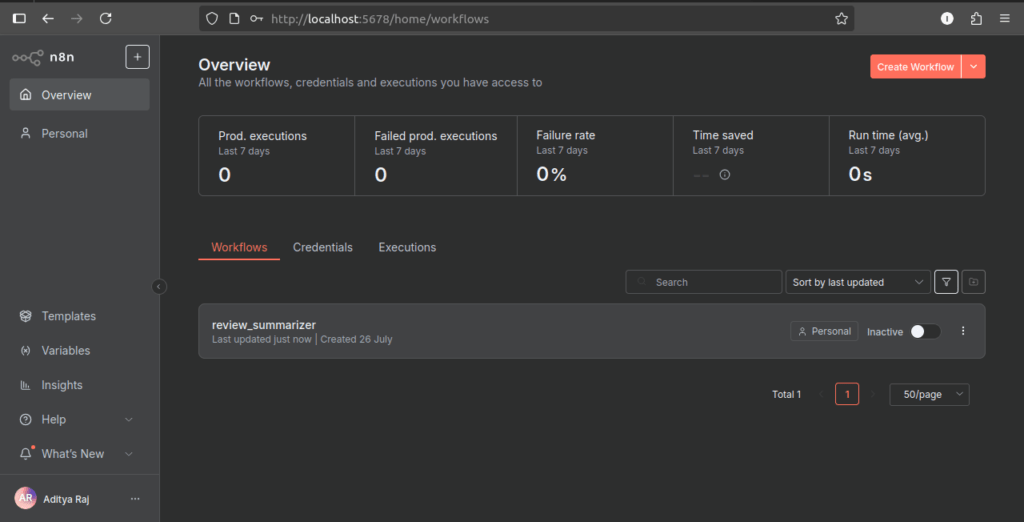Collapse the sidebar with the arrow handle
This screenshot has width=1024, height=522.
[158, 287]
